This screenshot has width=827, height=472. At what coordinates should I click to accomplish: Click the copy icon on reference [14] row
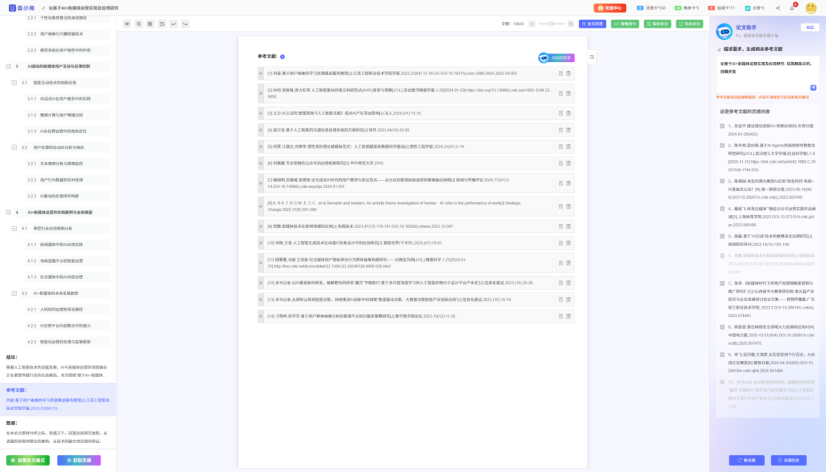pos(561,316)
